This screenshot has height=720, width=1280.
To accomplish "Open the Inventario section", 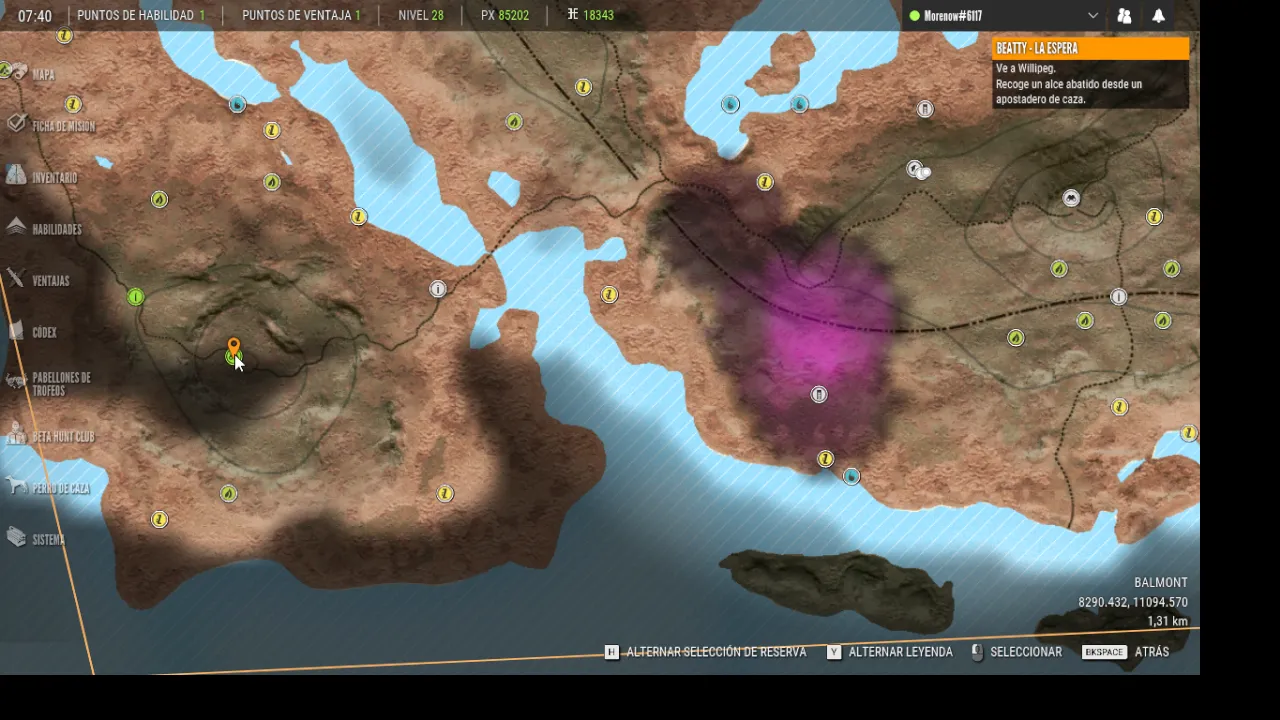I will tap(41, 177).
